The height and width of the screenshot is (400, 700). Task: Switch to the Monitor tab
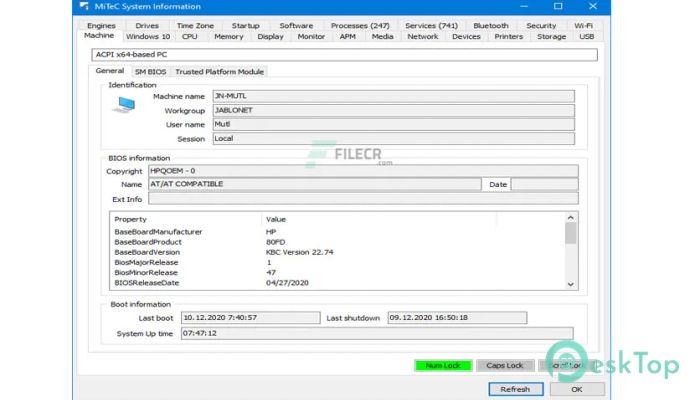point(311,37)
